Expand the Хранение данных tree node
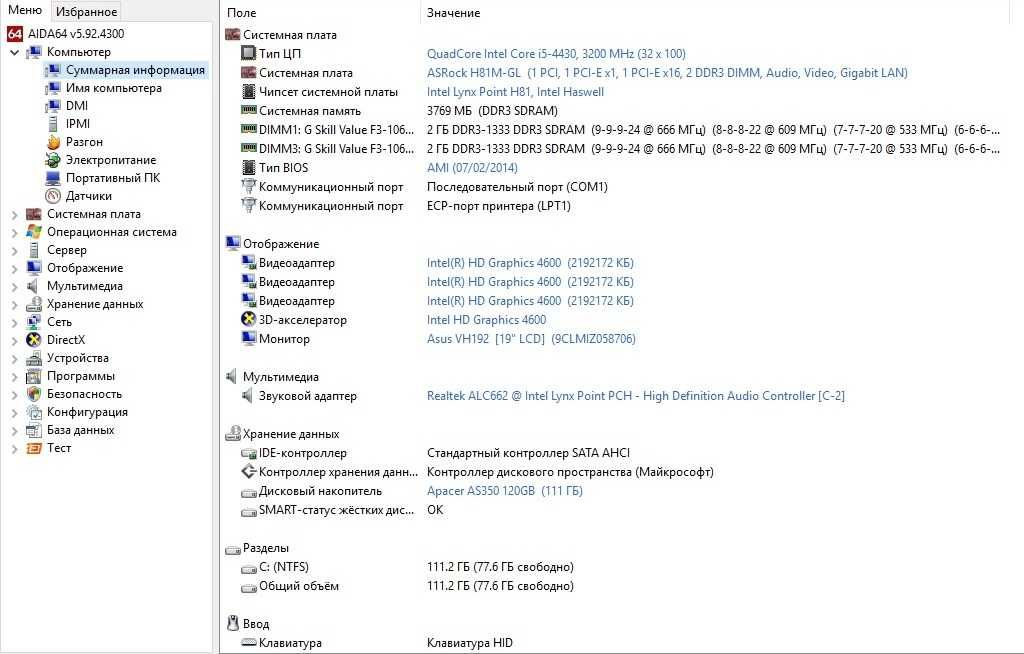 pos(14,304)
